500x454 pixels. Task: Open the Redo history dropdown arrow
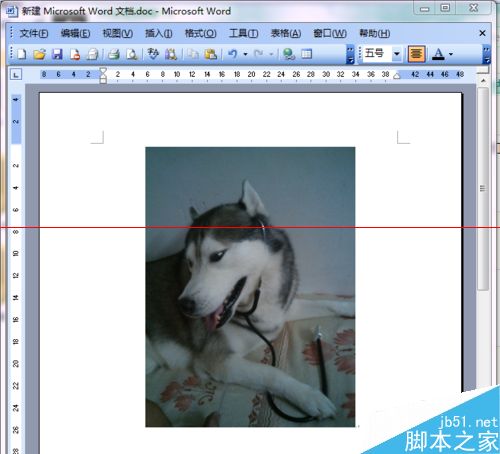[271, 54]
